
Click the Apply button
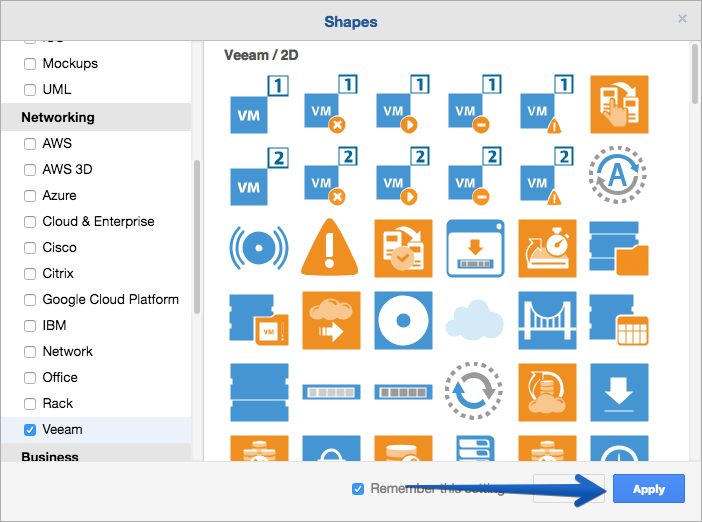(x=649, y=488)
